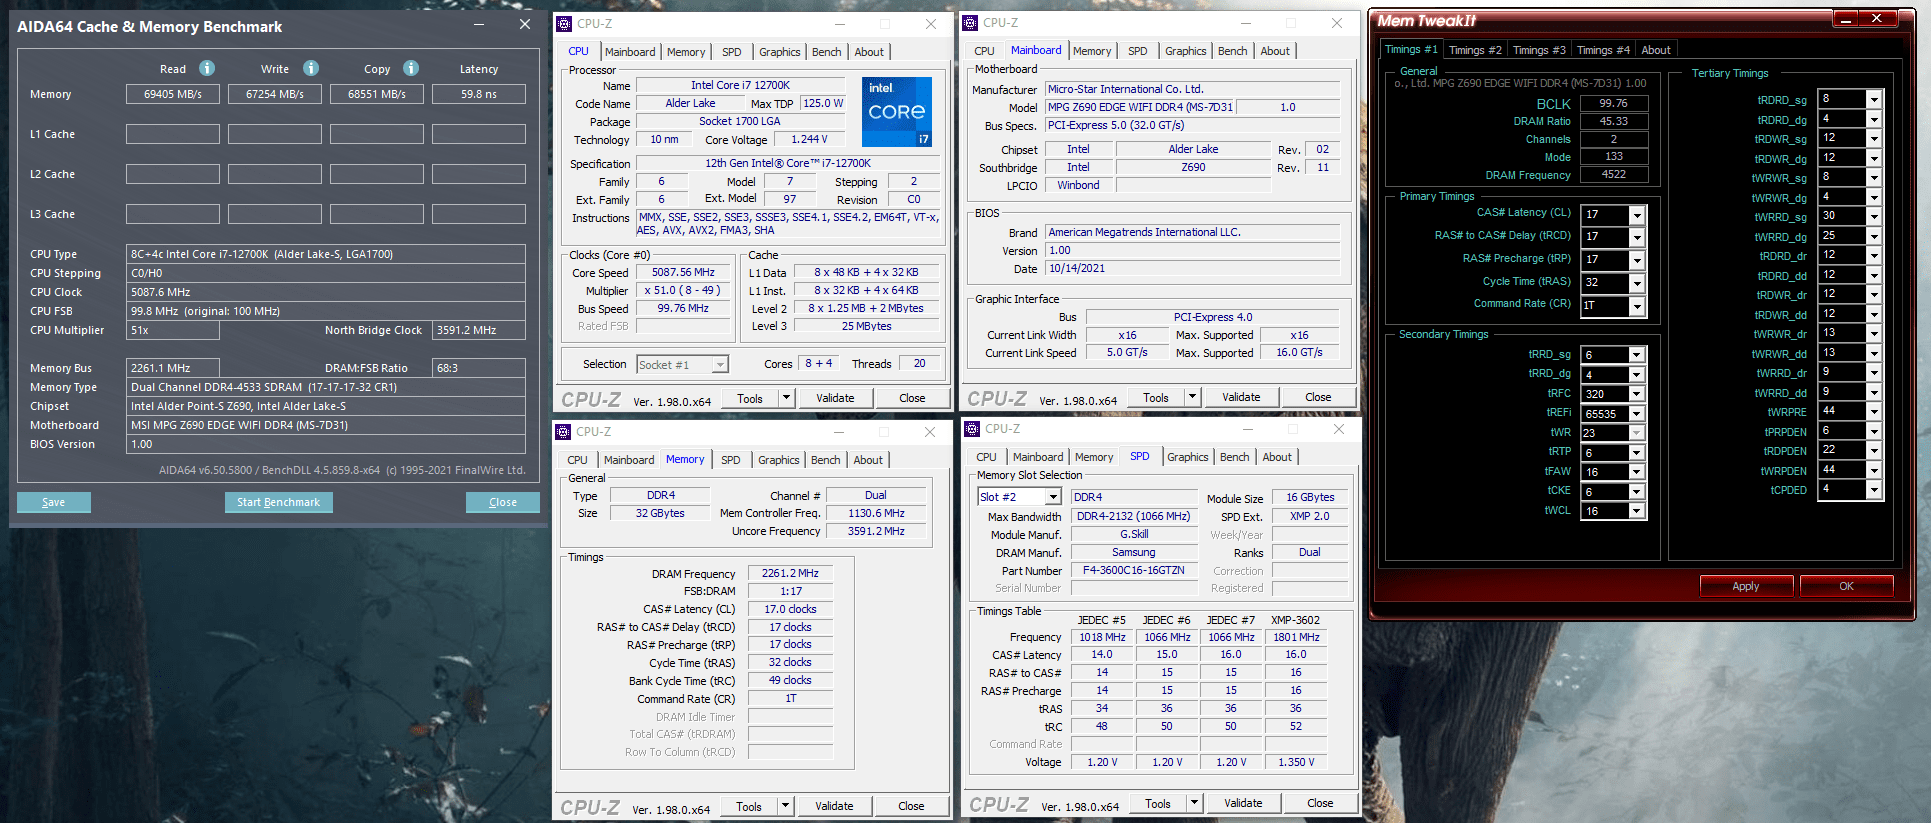1931x823 pixels.
Task: Confirm with OK in Mem TweakIt
Action: click(1846, 586)
